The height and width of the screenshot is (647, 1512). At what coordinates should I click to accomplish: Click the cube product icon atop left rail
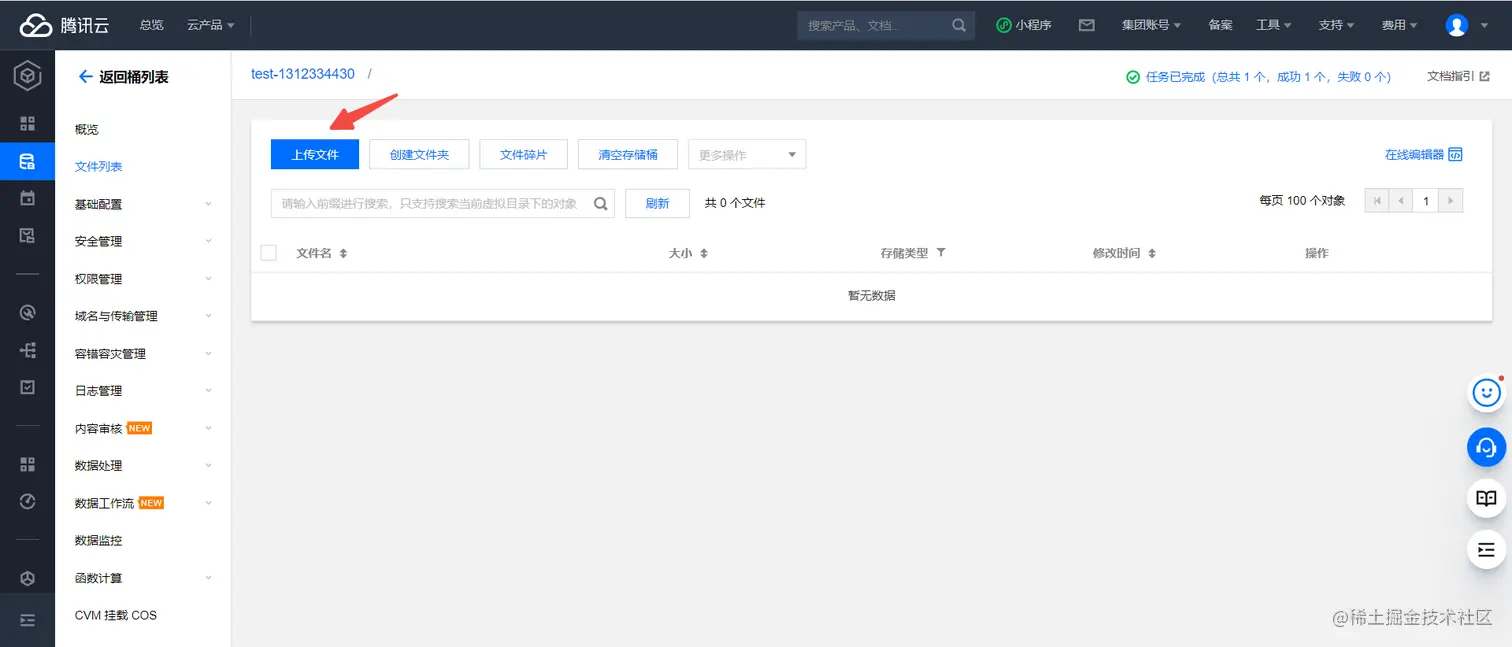click(27, 77)
